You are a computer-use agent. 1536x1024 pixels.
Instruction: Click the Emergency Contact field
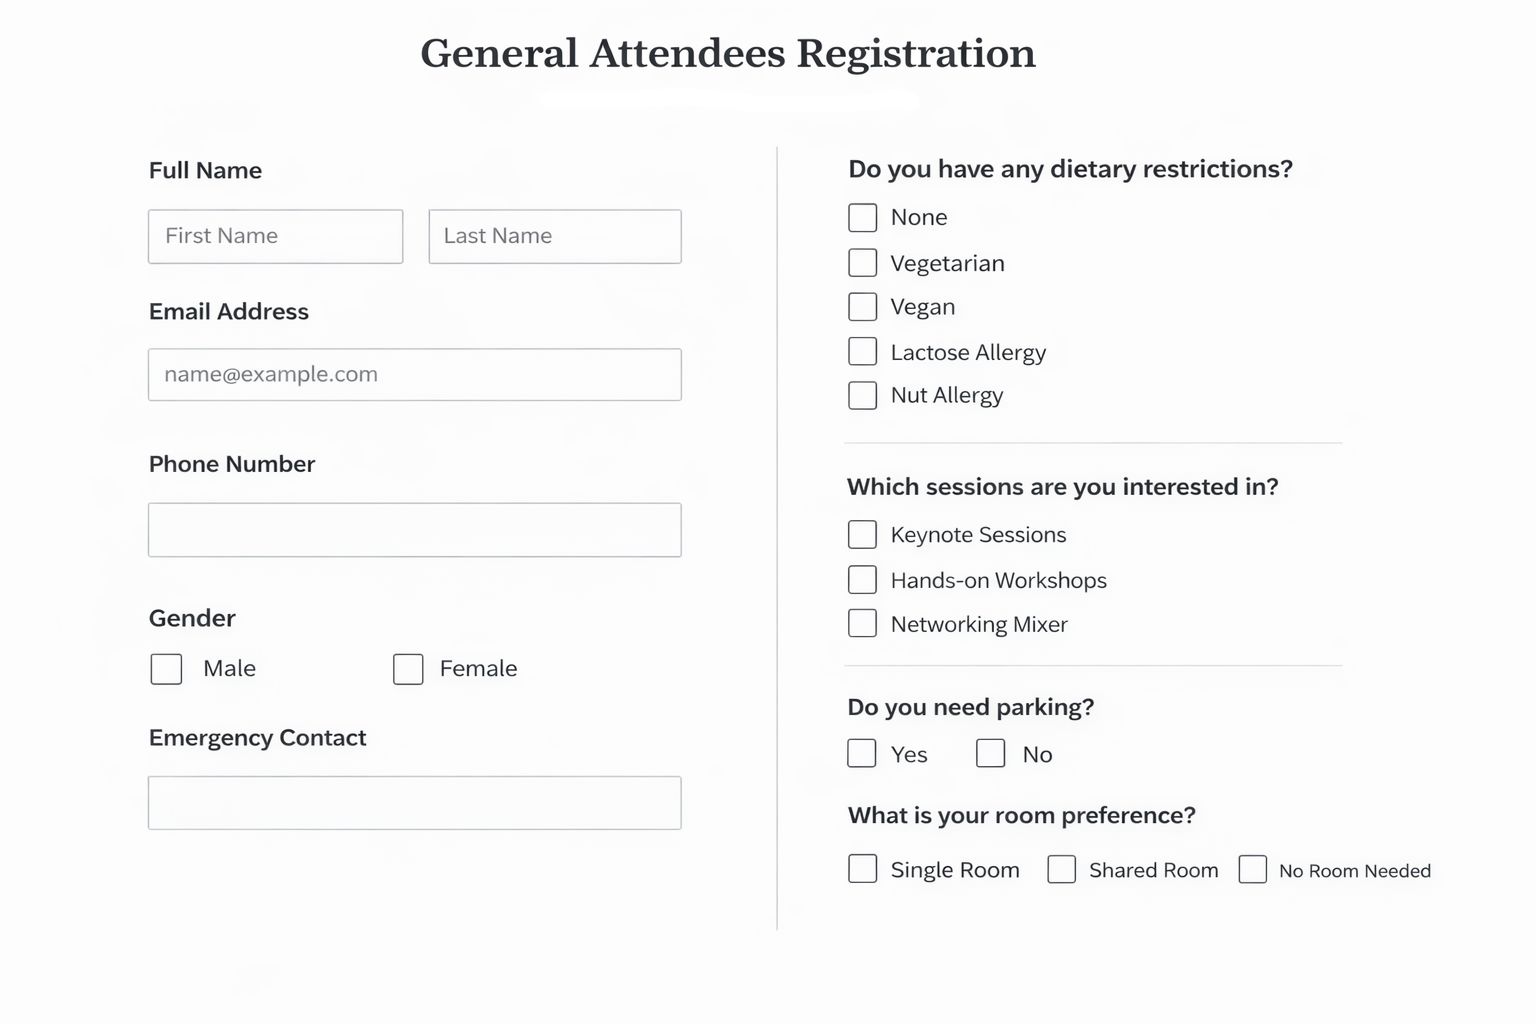[x=414, y=802]
